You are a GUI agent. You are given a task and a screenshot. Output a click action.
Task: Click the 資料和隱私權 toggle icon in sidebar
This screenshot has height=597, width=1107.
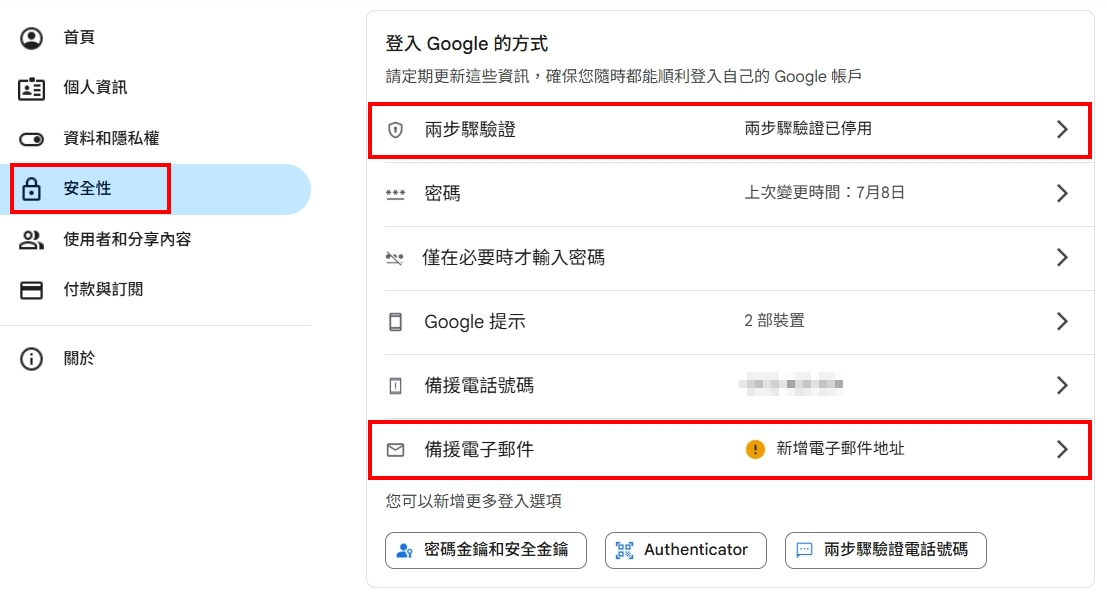(x=32, y=139)
